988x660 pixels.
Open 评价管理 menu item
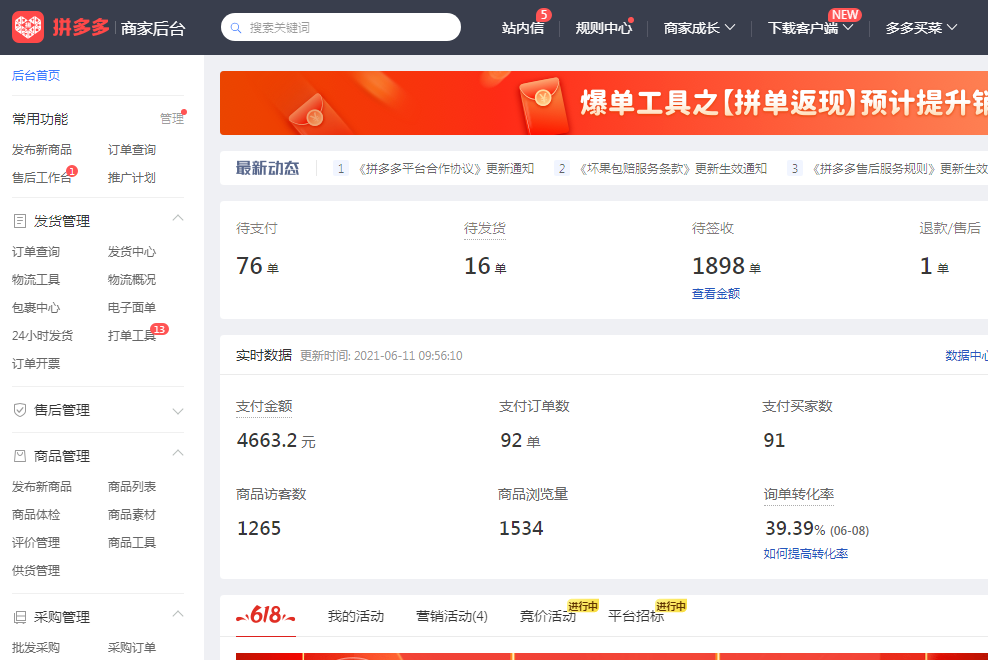(x=36, y=543)
